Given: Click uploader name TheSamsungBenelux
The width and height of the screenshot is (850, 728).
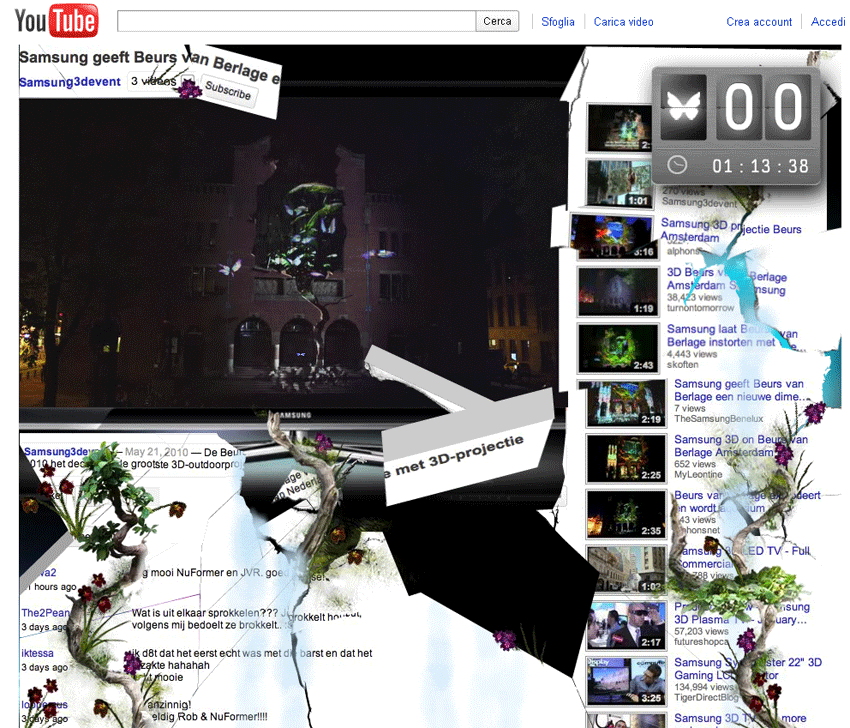Looking at the screenshot, I should 718,419.
